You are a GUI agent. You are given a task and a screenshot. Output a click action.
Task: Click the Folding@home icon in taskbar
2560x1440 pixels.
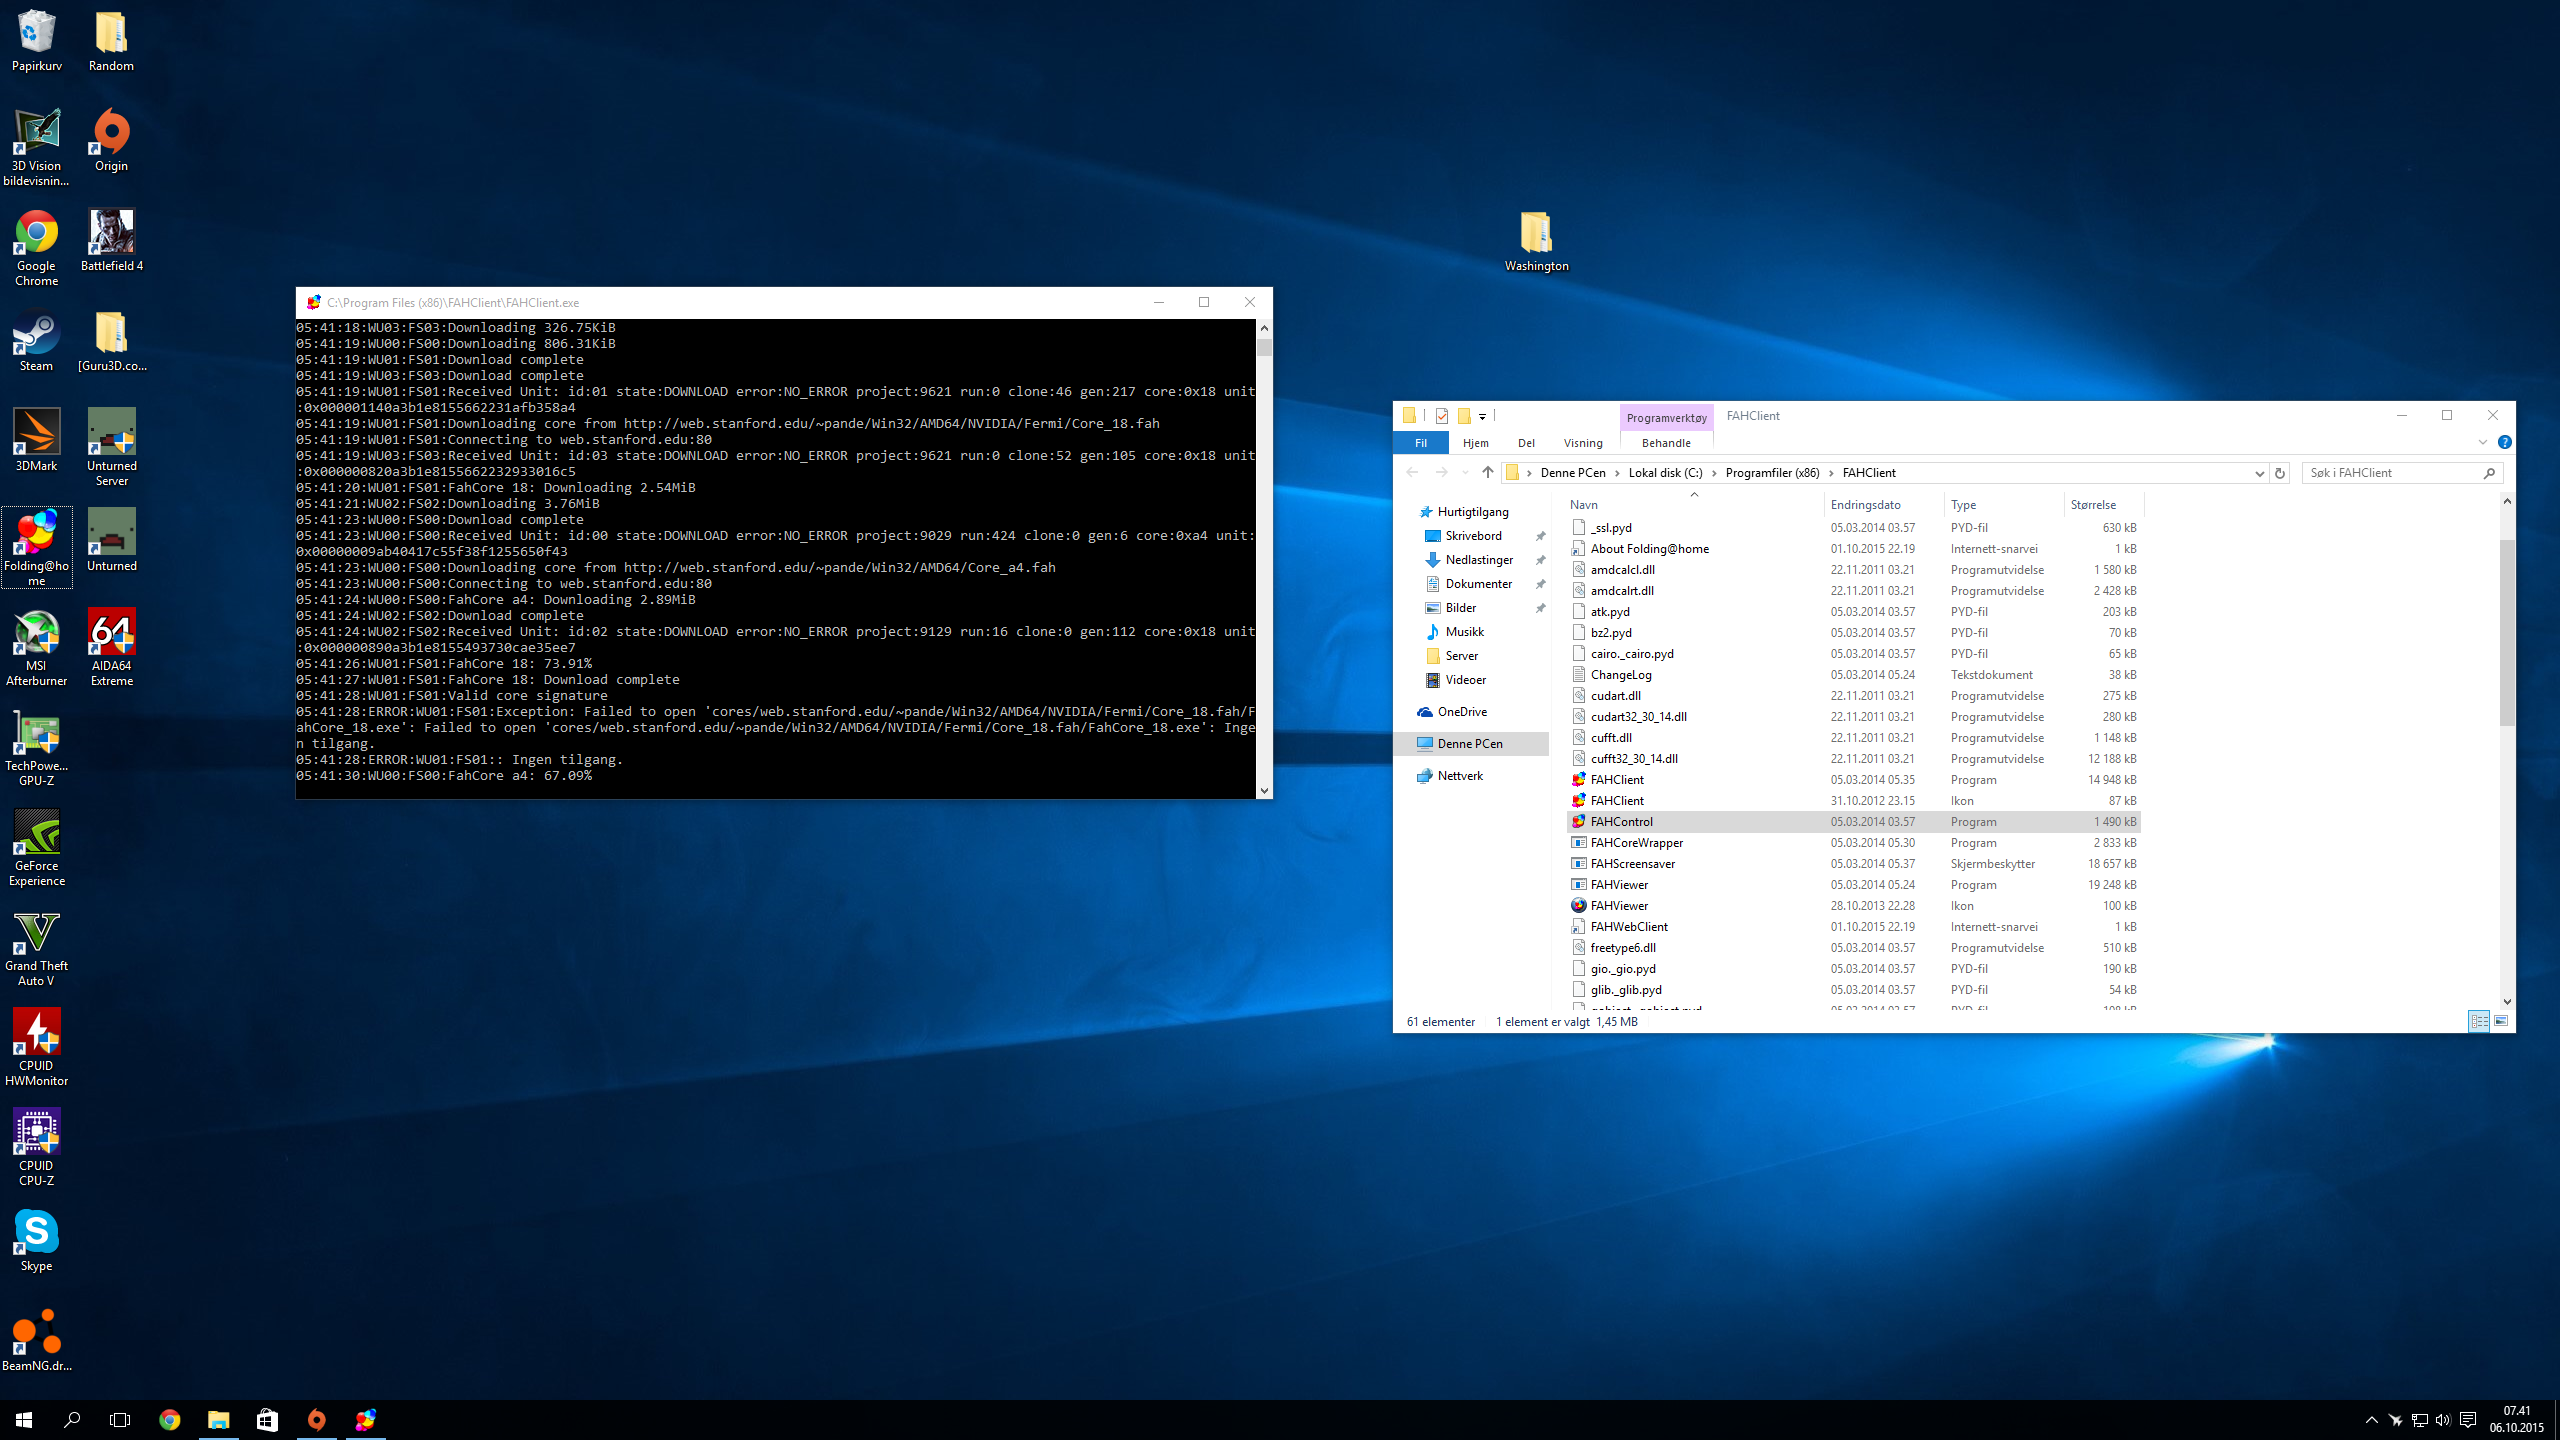tap(366, 1419)
